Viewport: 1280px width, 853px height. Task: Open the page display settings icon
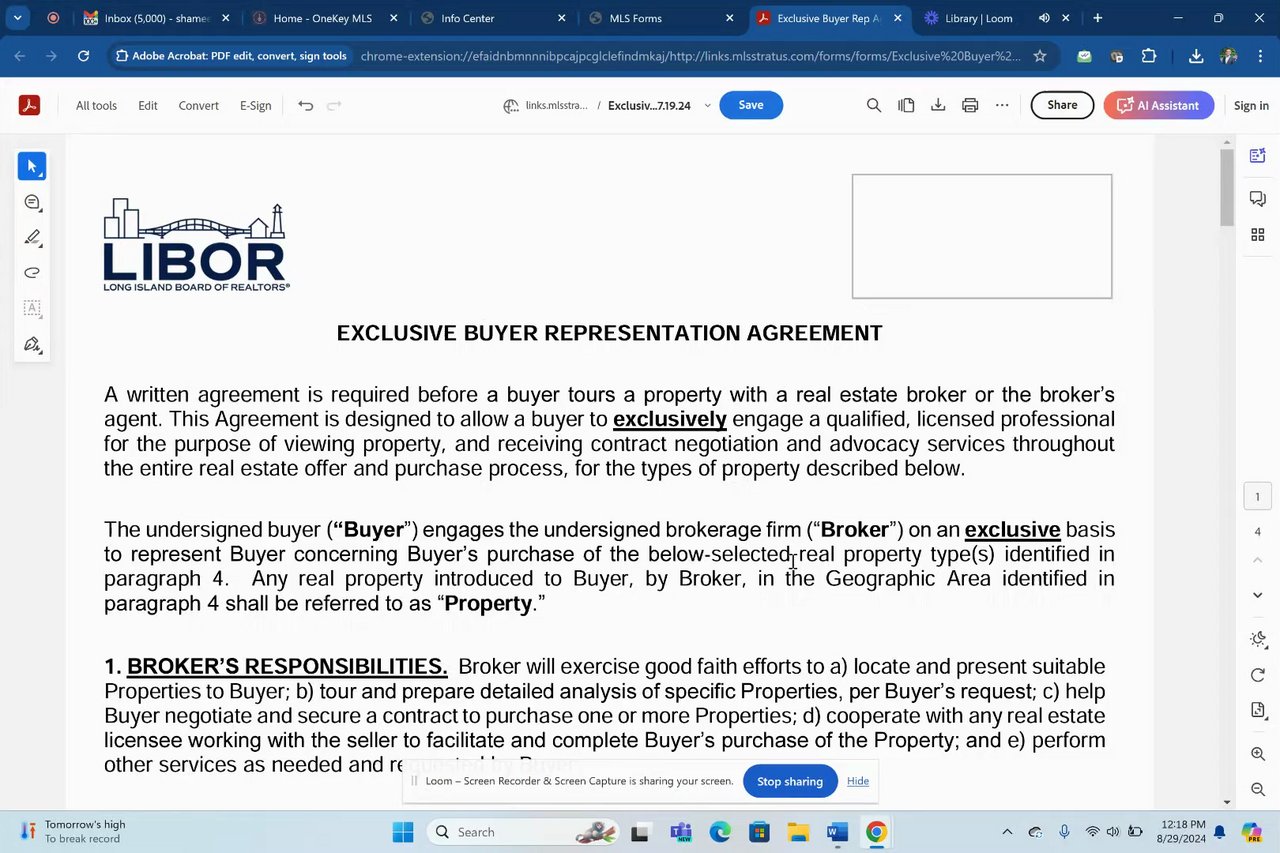pyautogui.click(x=1258, y=711)
